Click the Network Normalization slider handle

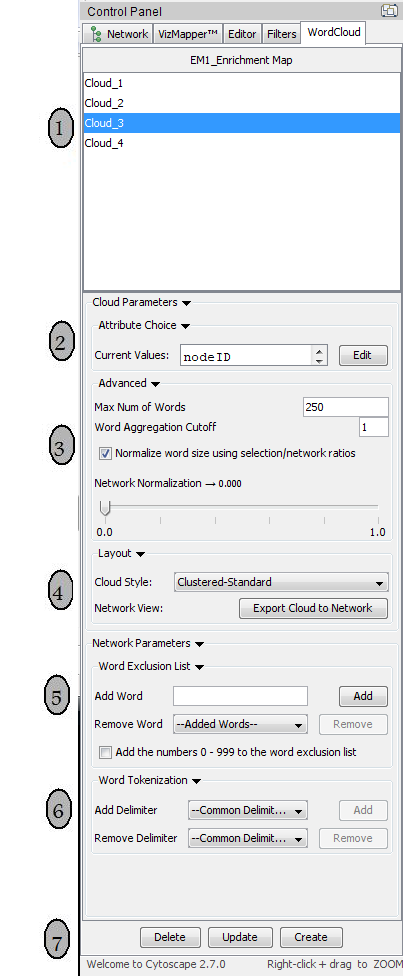click(105, 509)
